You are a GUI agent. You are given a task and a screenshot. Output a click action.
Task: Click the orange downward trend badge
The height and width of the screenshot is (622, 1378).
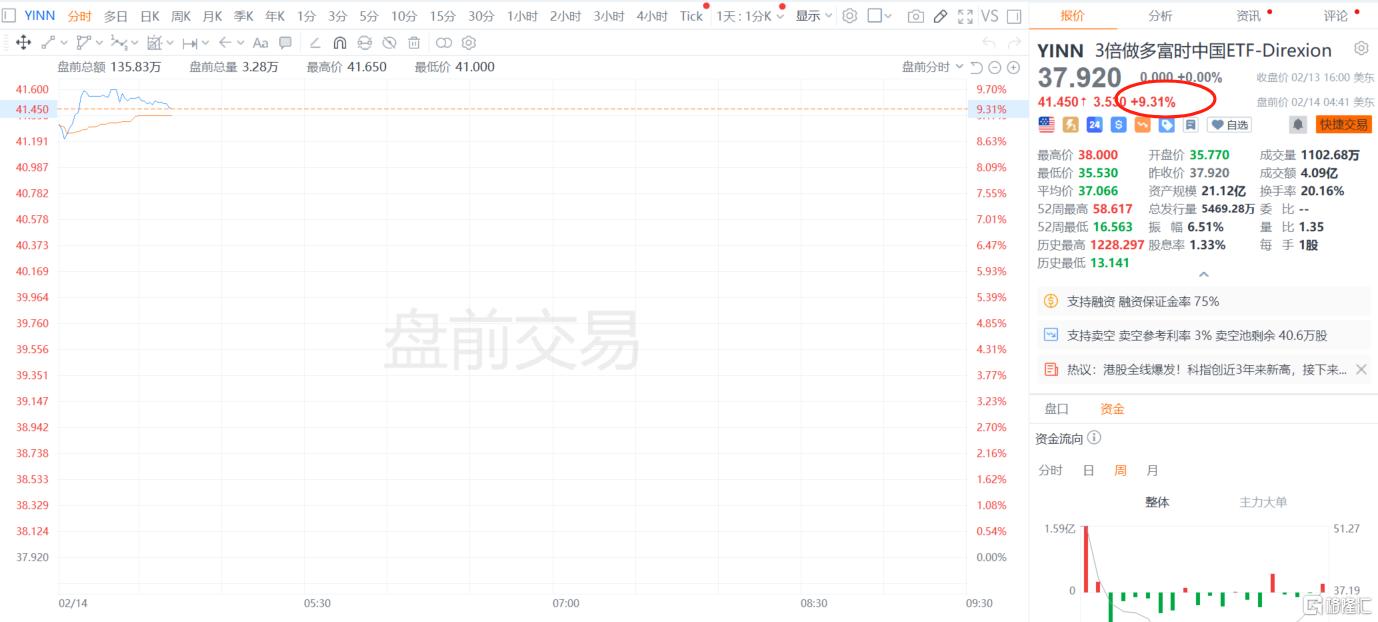click(1142, 125)
